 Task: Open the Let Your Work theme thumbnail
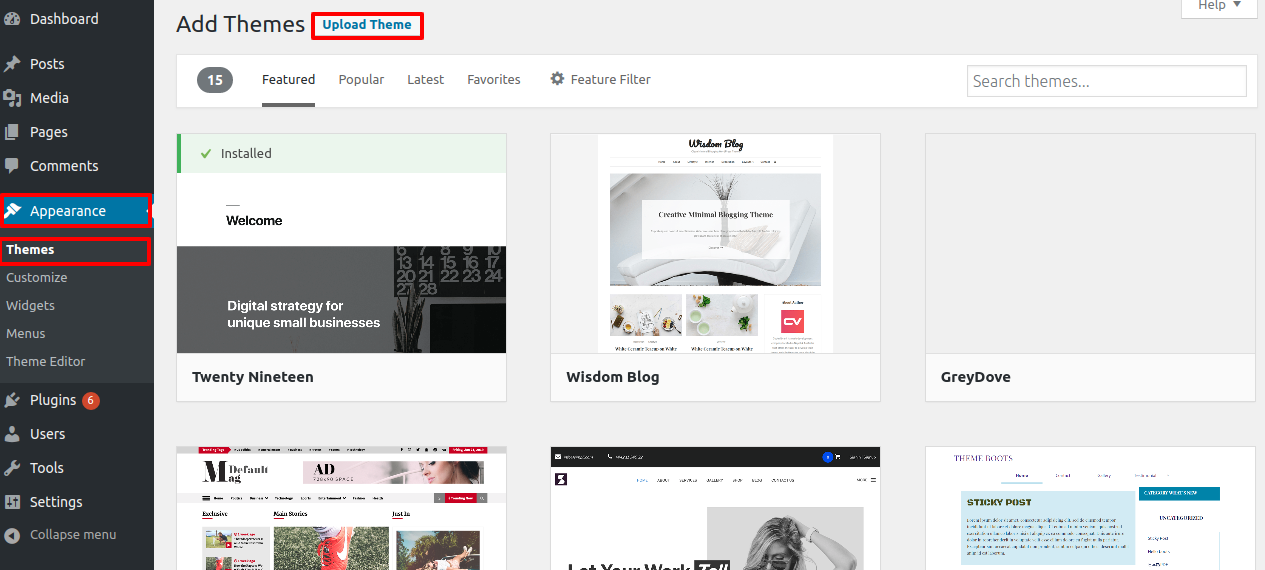coord(715,508)
